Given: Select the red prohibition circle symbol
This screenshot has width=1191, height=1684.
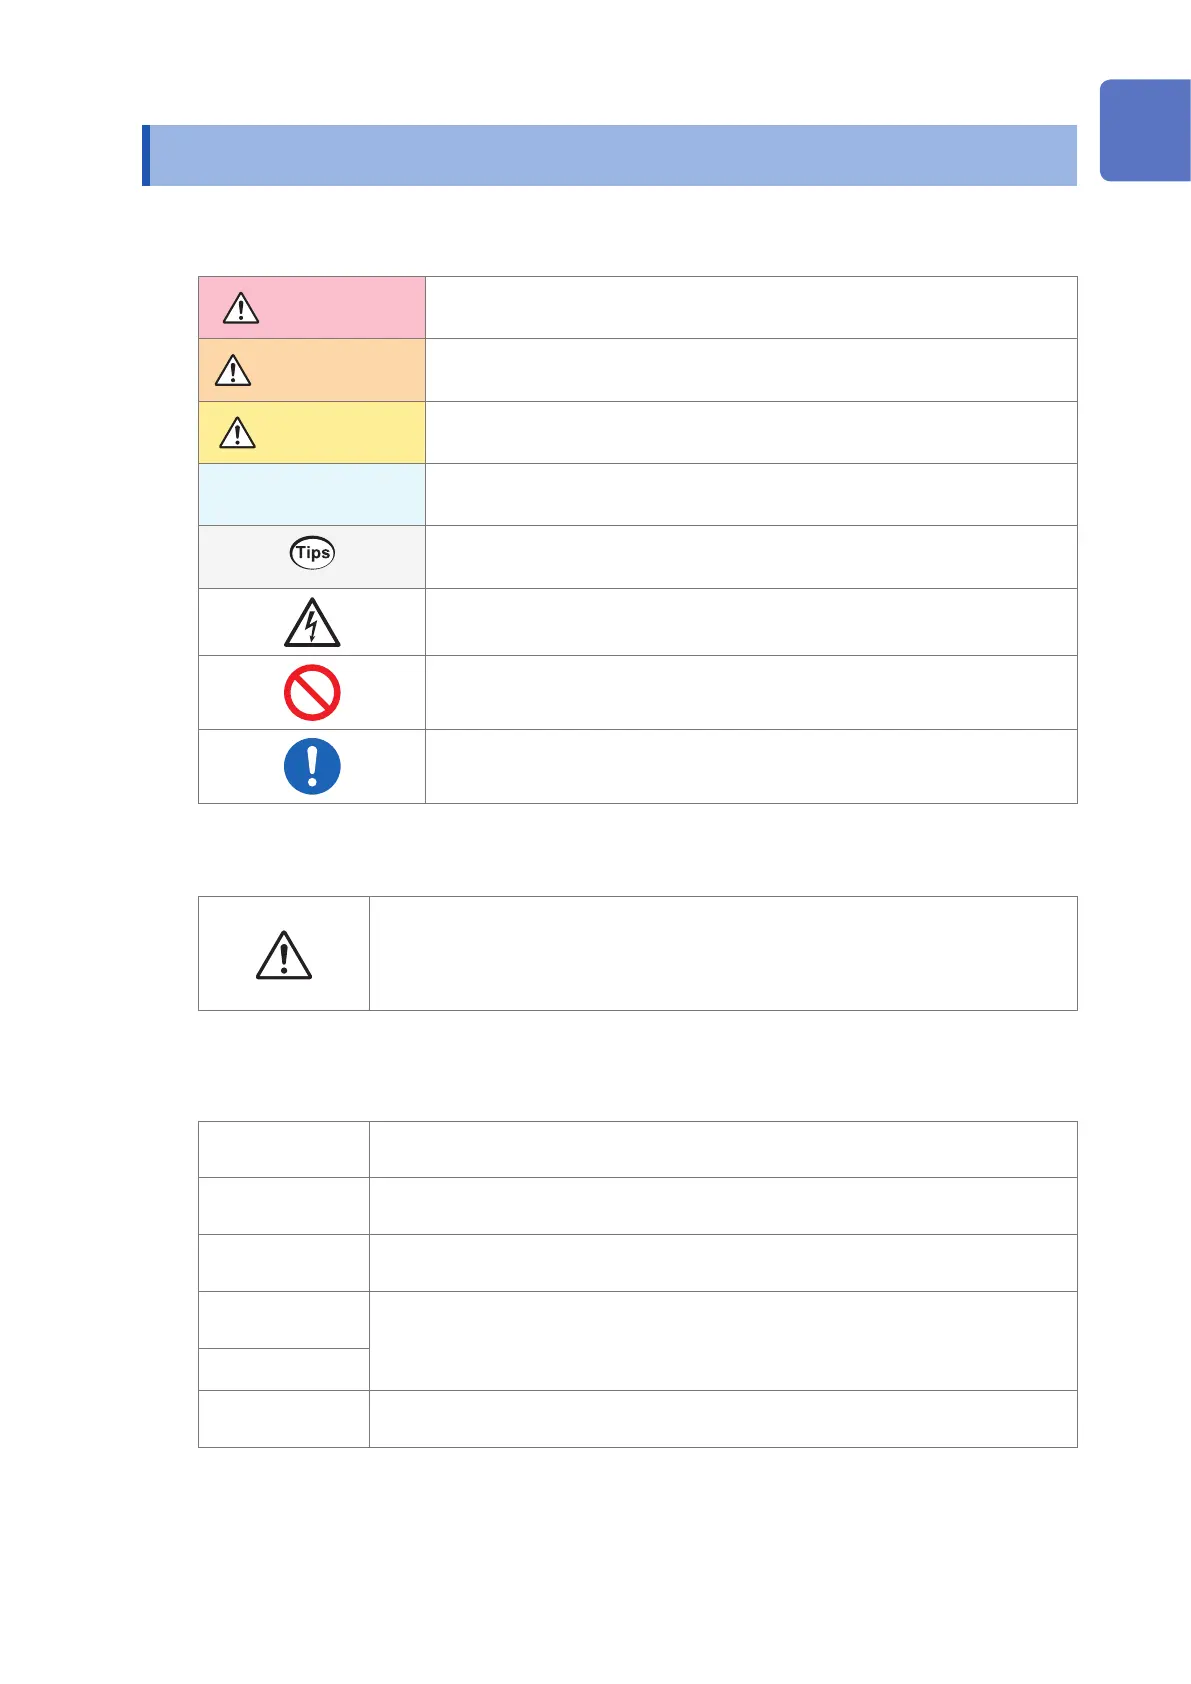Looking at the screenshot, I should (x=312, y=692).
